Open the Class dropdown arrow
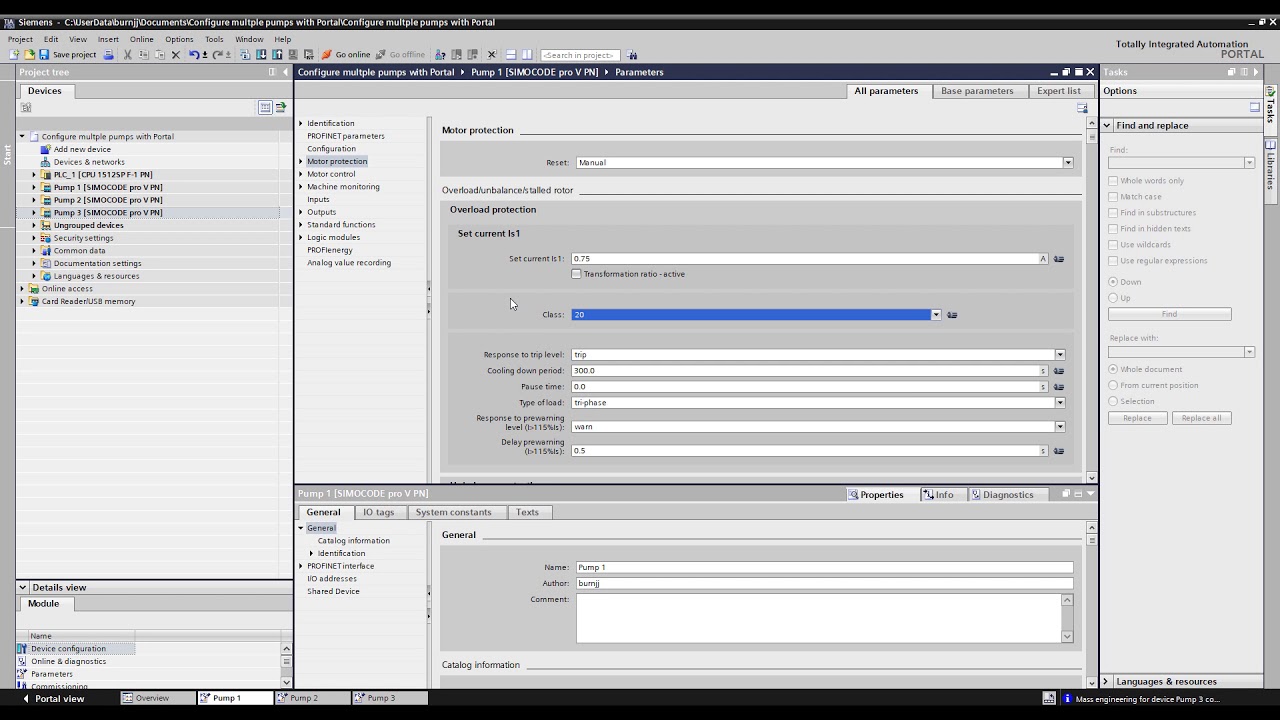 (936, 315)
